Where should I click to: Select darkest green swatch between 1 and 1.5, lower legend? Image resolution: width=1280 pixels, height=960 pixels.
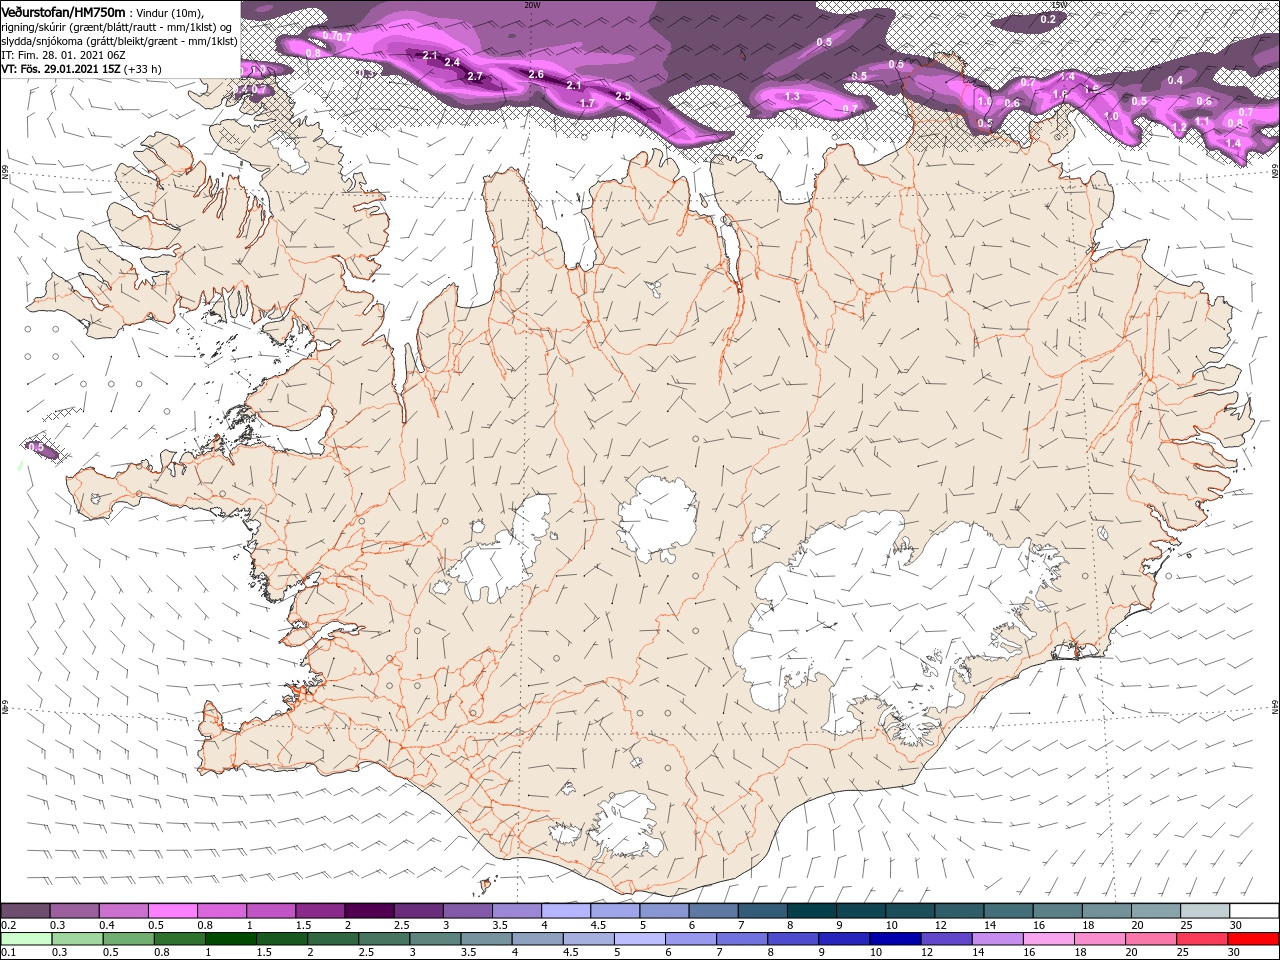230,939
